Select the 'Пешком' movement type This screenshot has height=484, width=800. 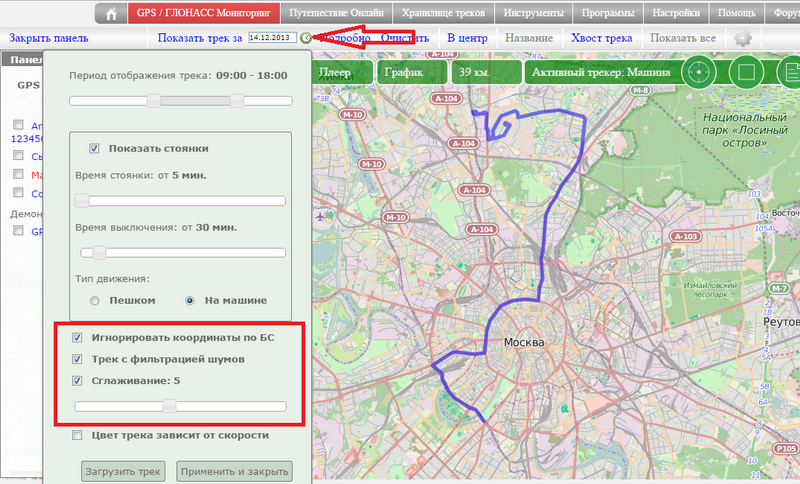tap(94, 300)
